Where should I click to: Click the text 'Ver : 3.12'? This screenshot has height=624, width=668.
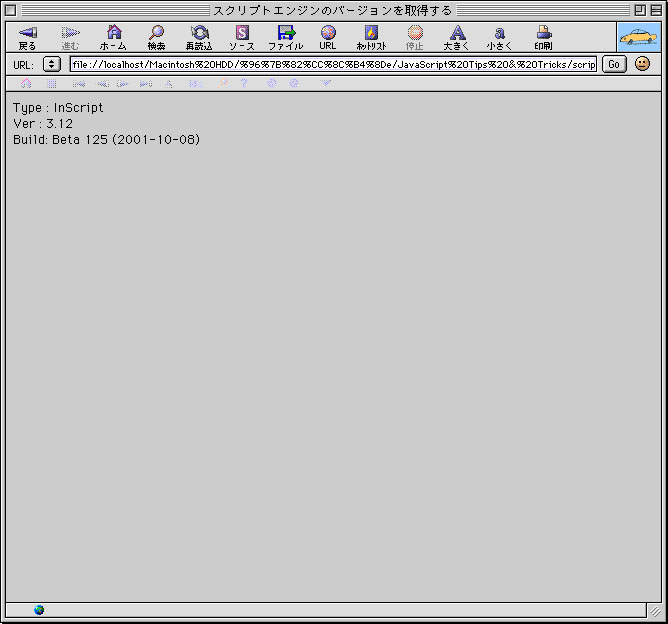coord(43,124)
